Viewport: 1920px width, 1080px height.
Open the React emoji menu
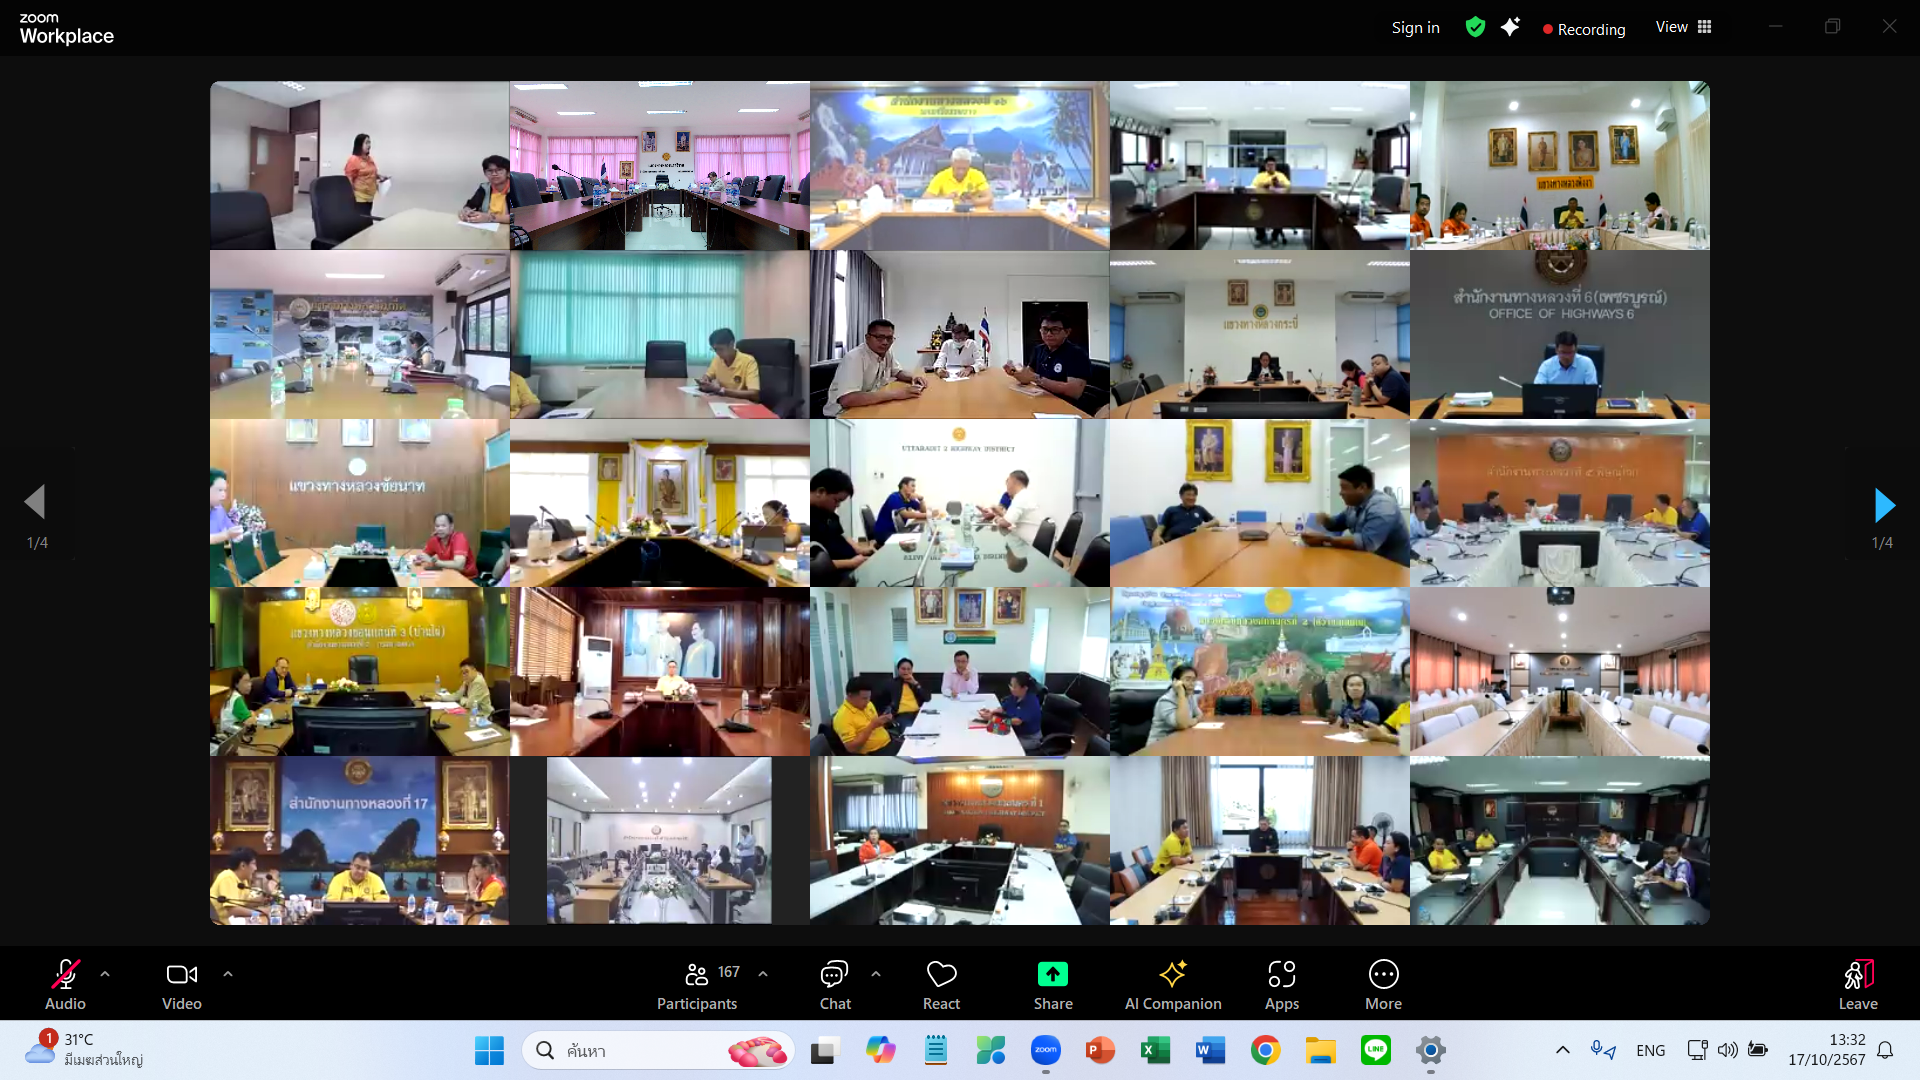(941, 974)
